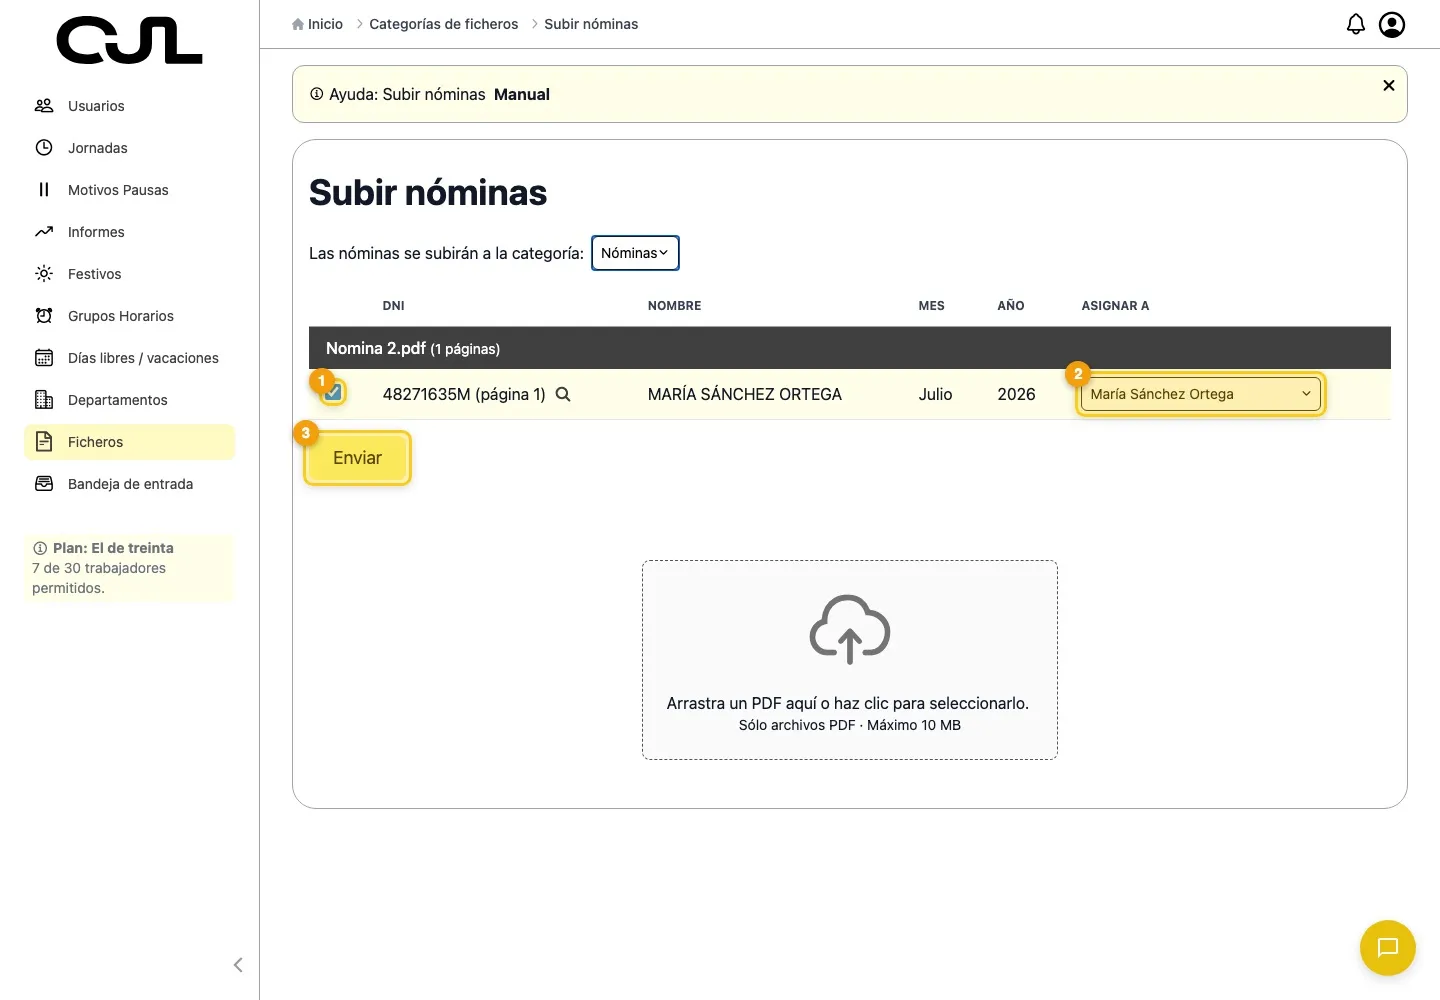Image resolution: width=1440 pixels, height=1000 pixels.
Task: Click the Días libres calendar icon
Action: (x=44, y=358)
